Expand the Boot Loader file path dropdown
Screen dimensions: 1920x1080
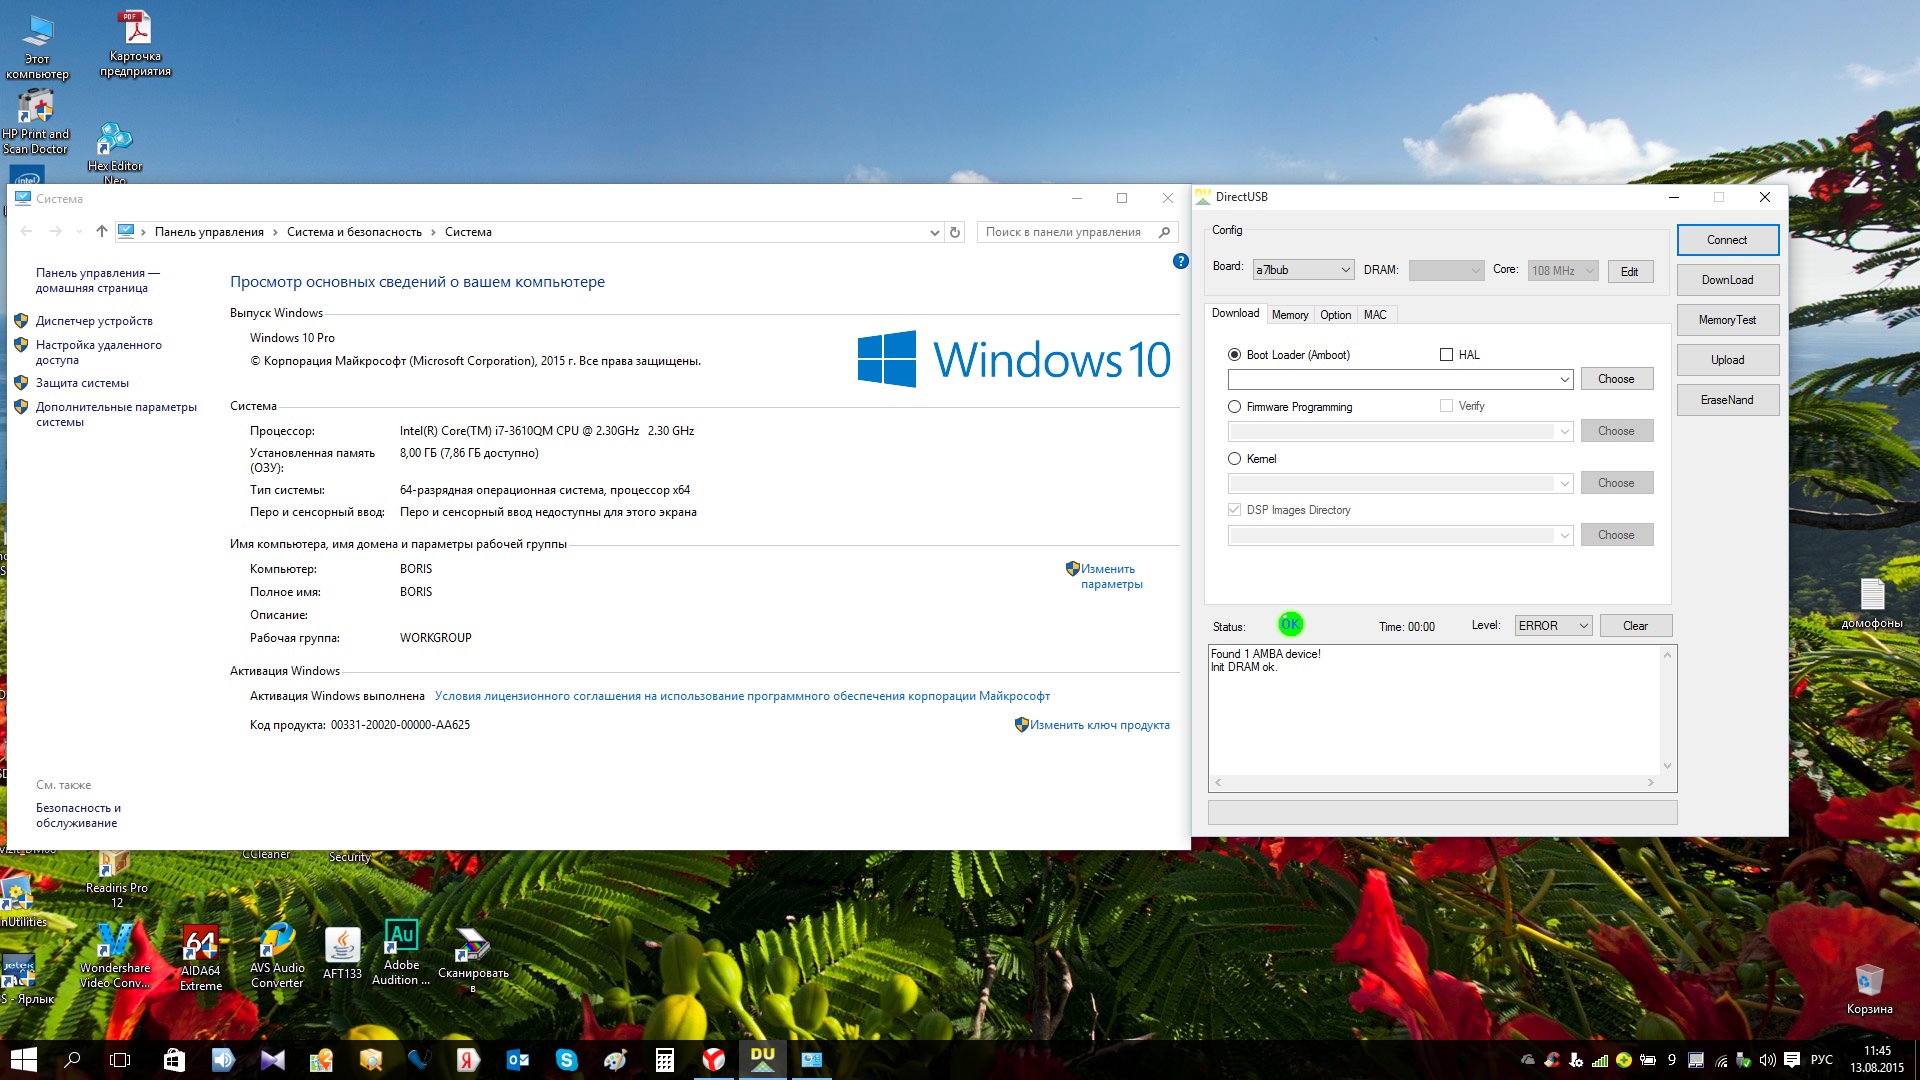(x=1564, y=380)
